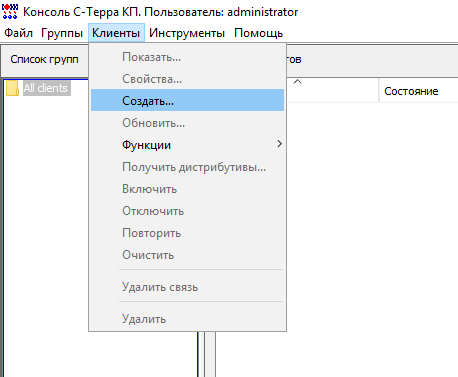
Task: Select Обновить... menu entry
Action: pyautogui.click(x=187, y=123)
